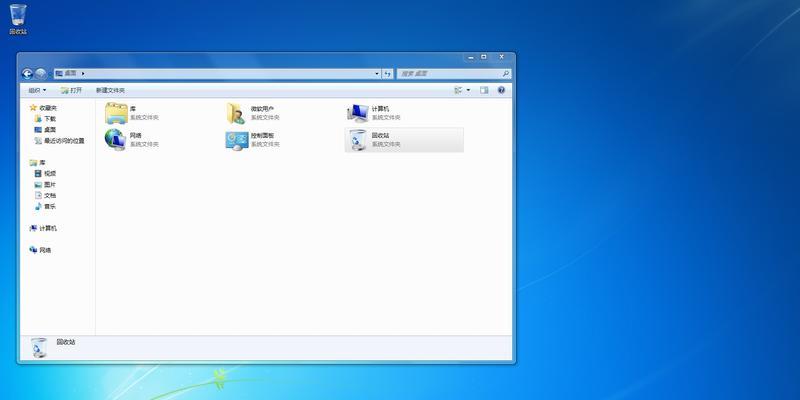
Task: Change the view with the view icon
Action: pos(458,90)
